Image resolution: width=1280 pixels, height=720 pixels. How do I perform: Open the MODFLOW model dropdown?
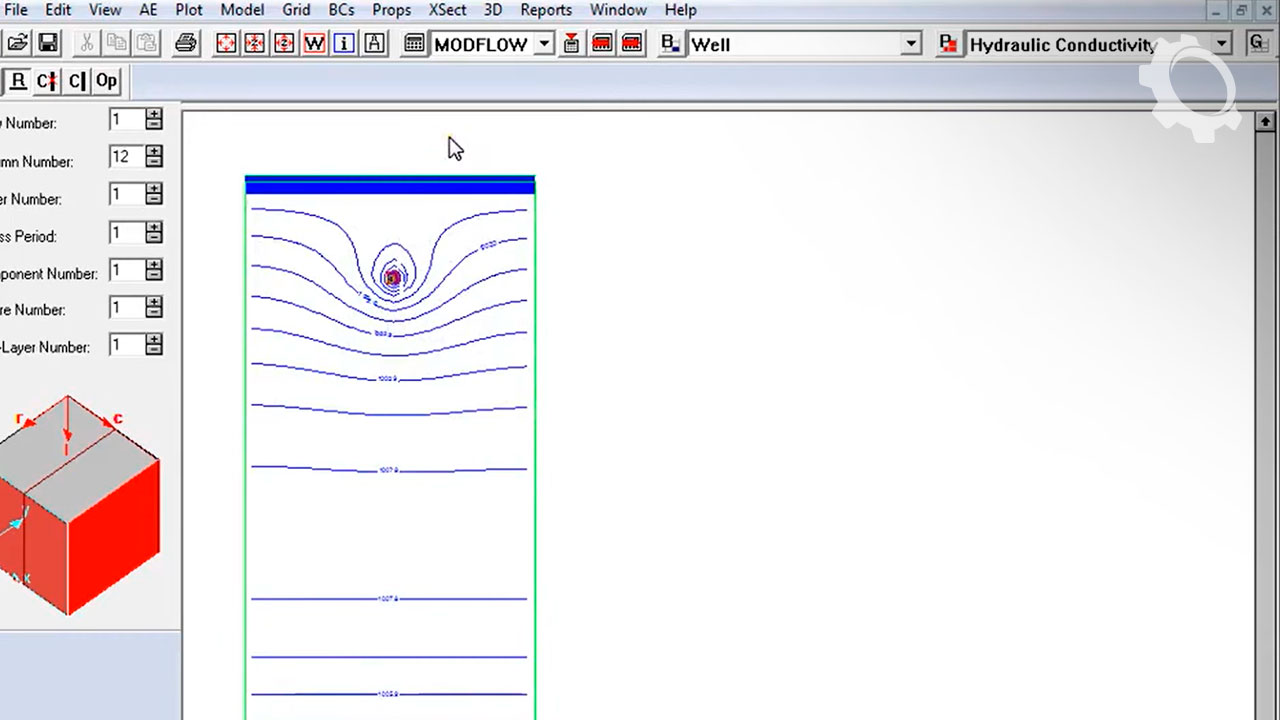[x=544, y=44]
